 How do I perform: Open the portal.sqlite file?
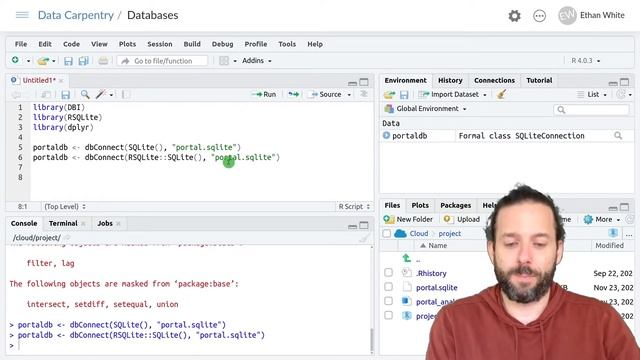click(x=436, y=287)
